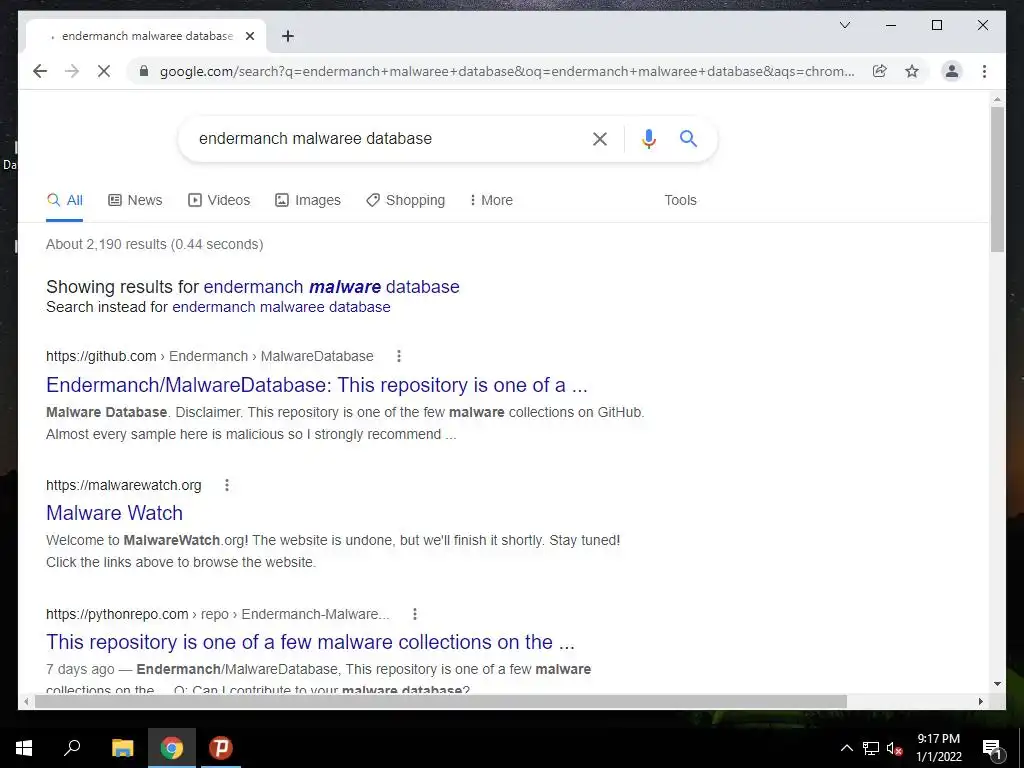Open Chrome three-dot menu
1024x768 pixels.
984,71
